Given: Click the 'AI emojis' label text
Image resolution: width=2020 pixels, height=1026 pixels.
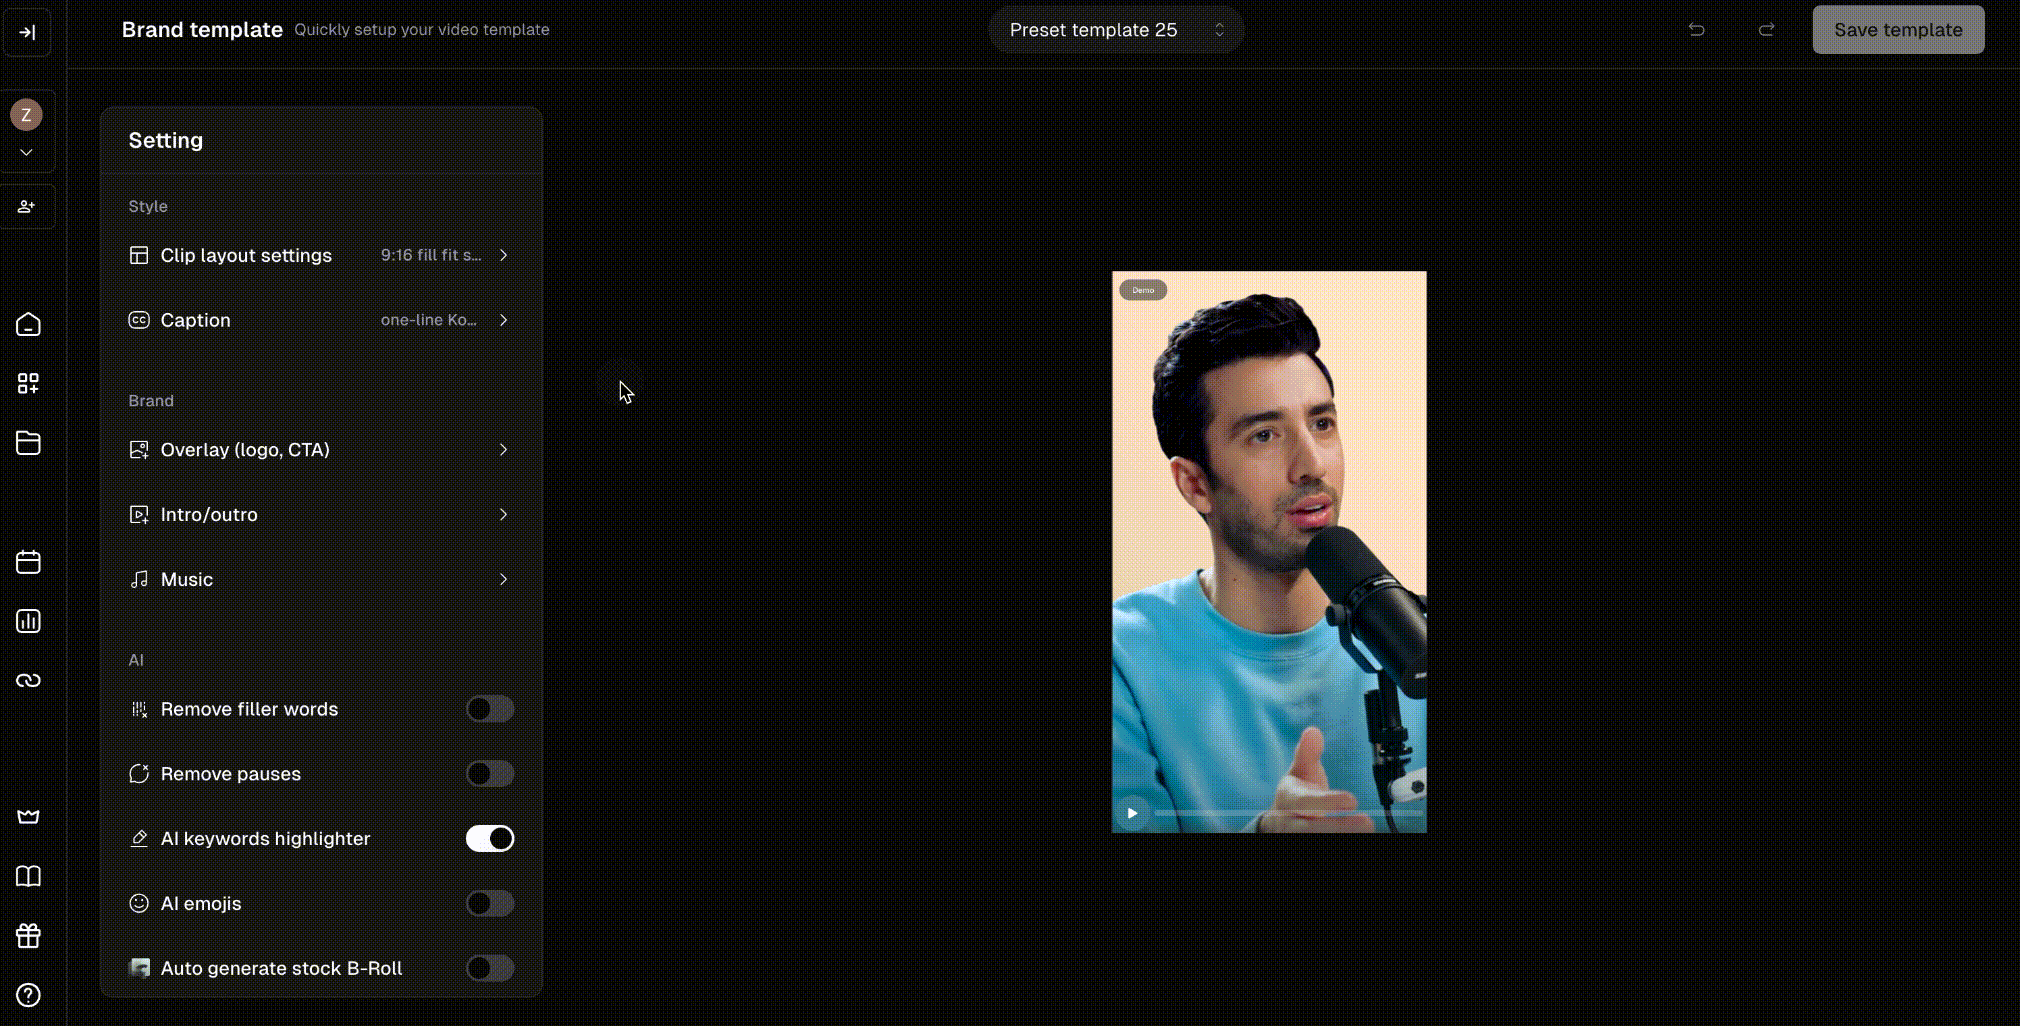Looking at the screenshot, I should pos(201,904).
